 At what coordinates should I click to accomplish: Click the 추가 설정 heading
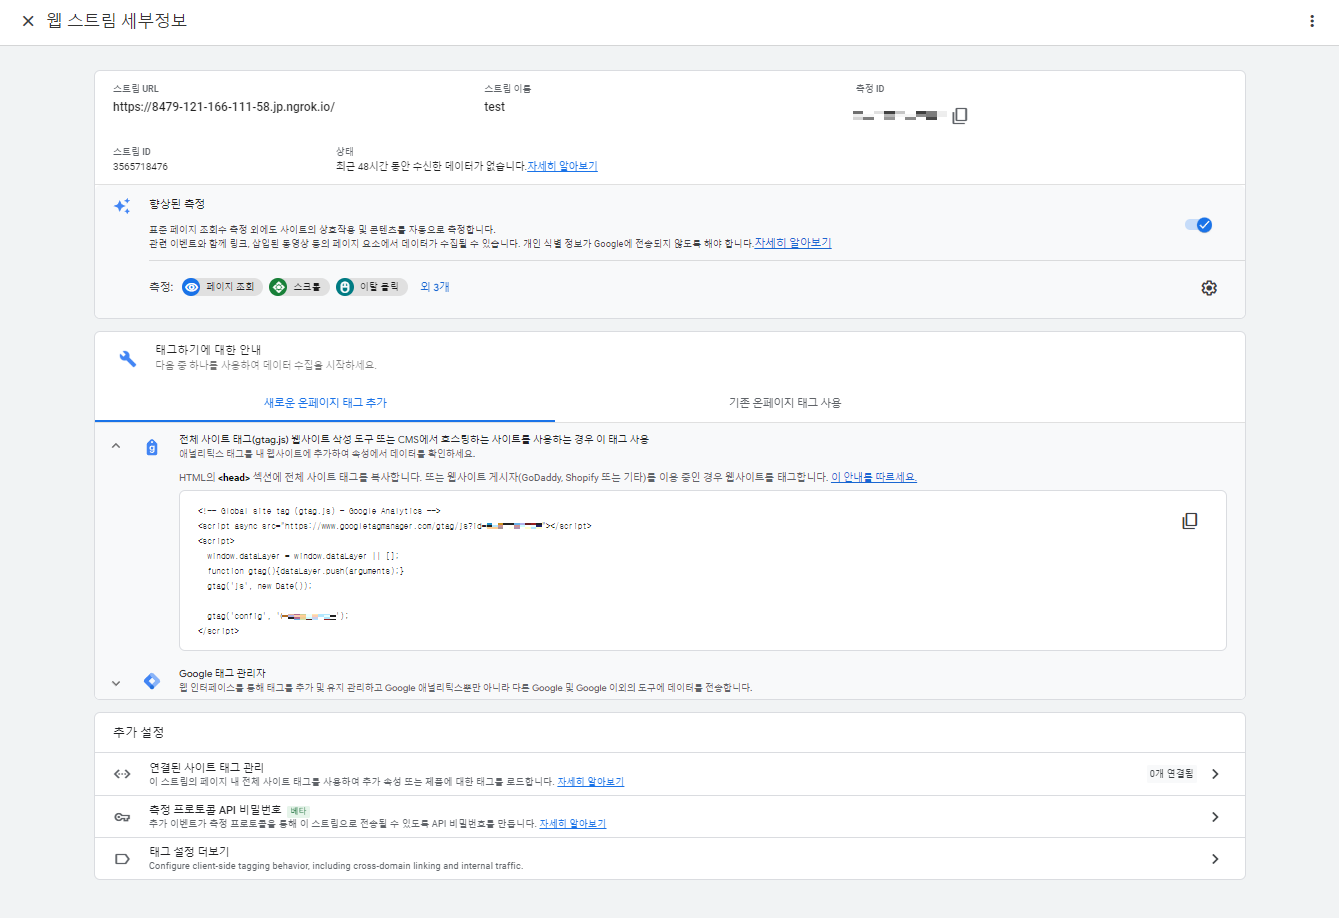138,732
